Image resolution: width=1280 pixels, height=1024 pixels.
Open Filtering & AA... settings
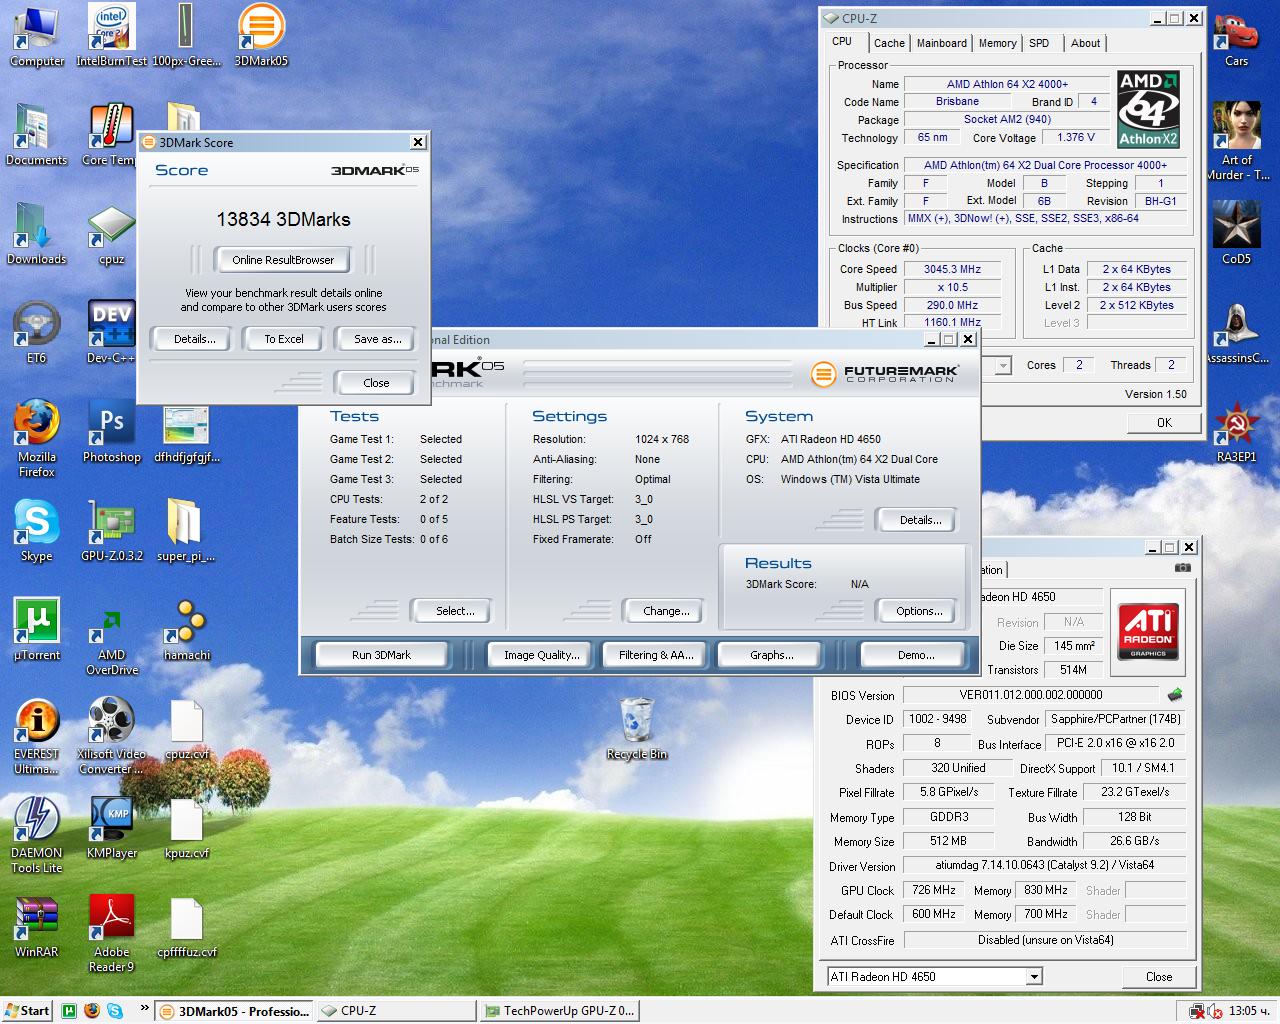pyautogui.click(x=656, y=655)
